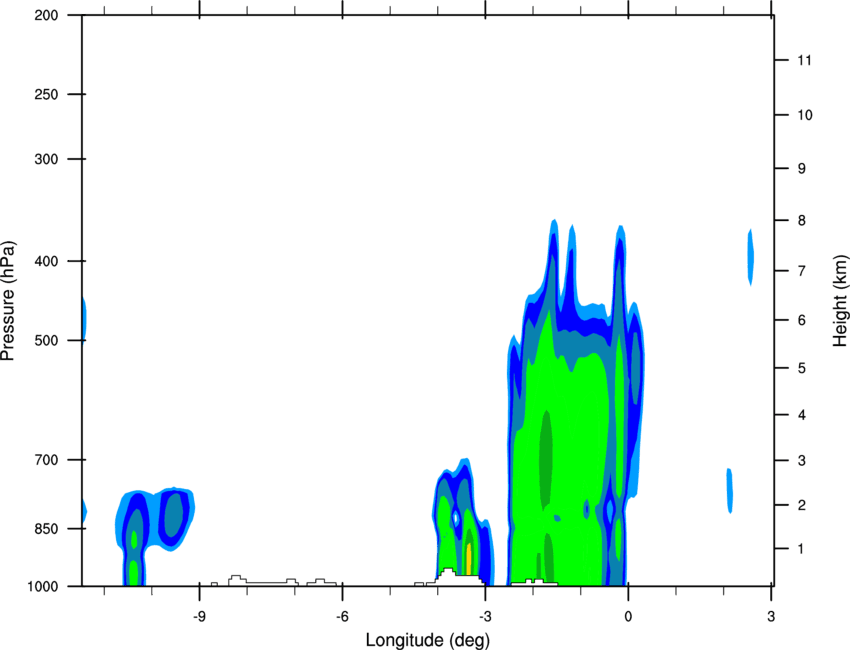Click the dark green oval inside the large green region

click(546, 460)
